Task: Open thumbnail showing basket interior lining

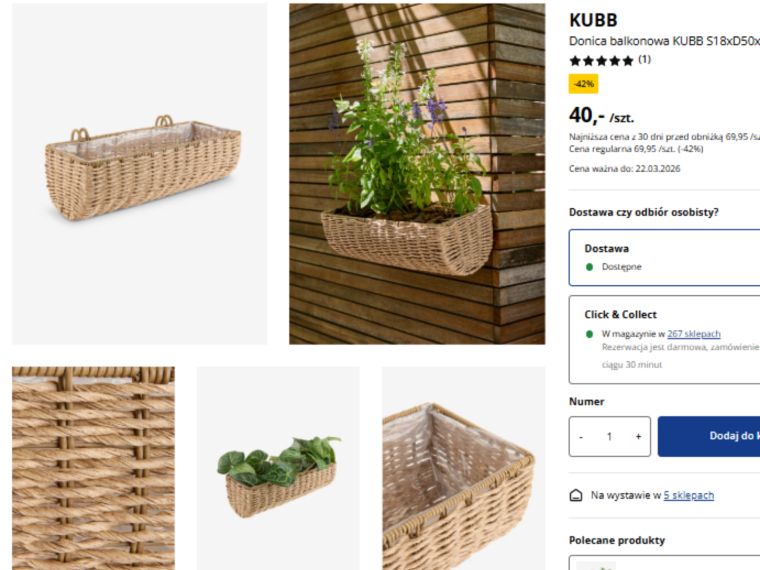Action: 464,468
